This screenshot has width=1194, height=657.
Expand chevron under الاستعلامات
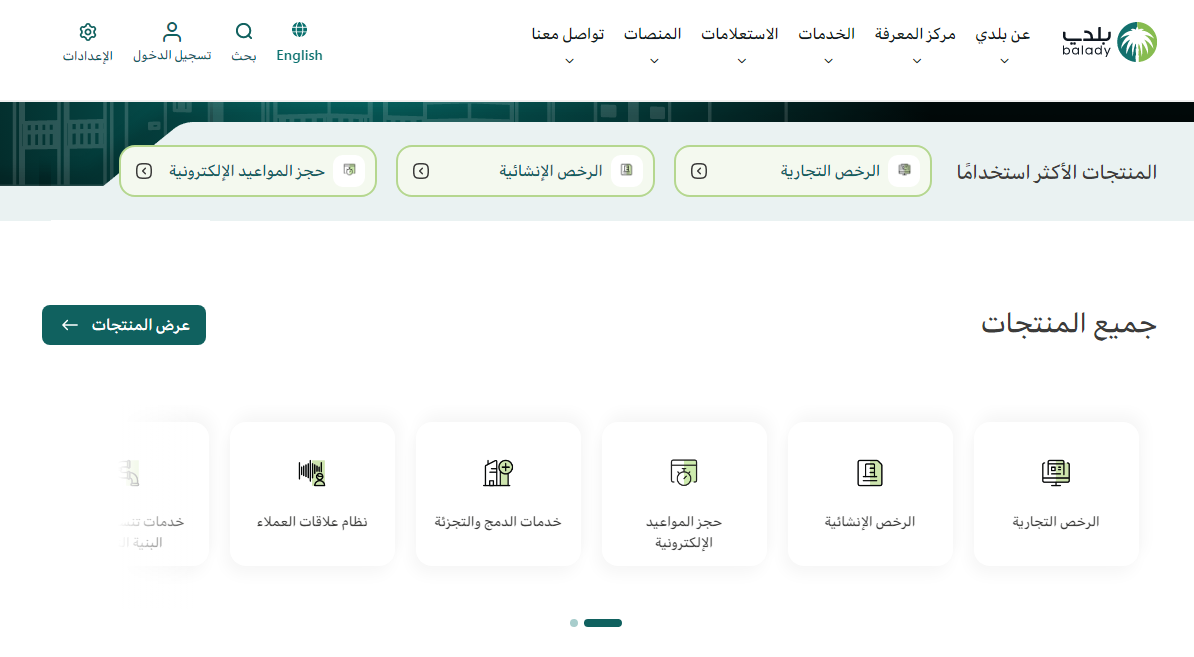(742, 61)
